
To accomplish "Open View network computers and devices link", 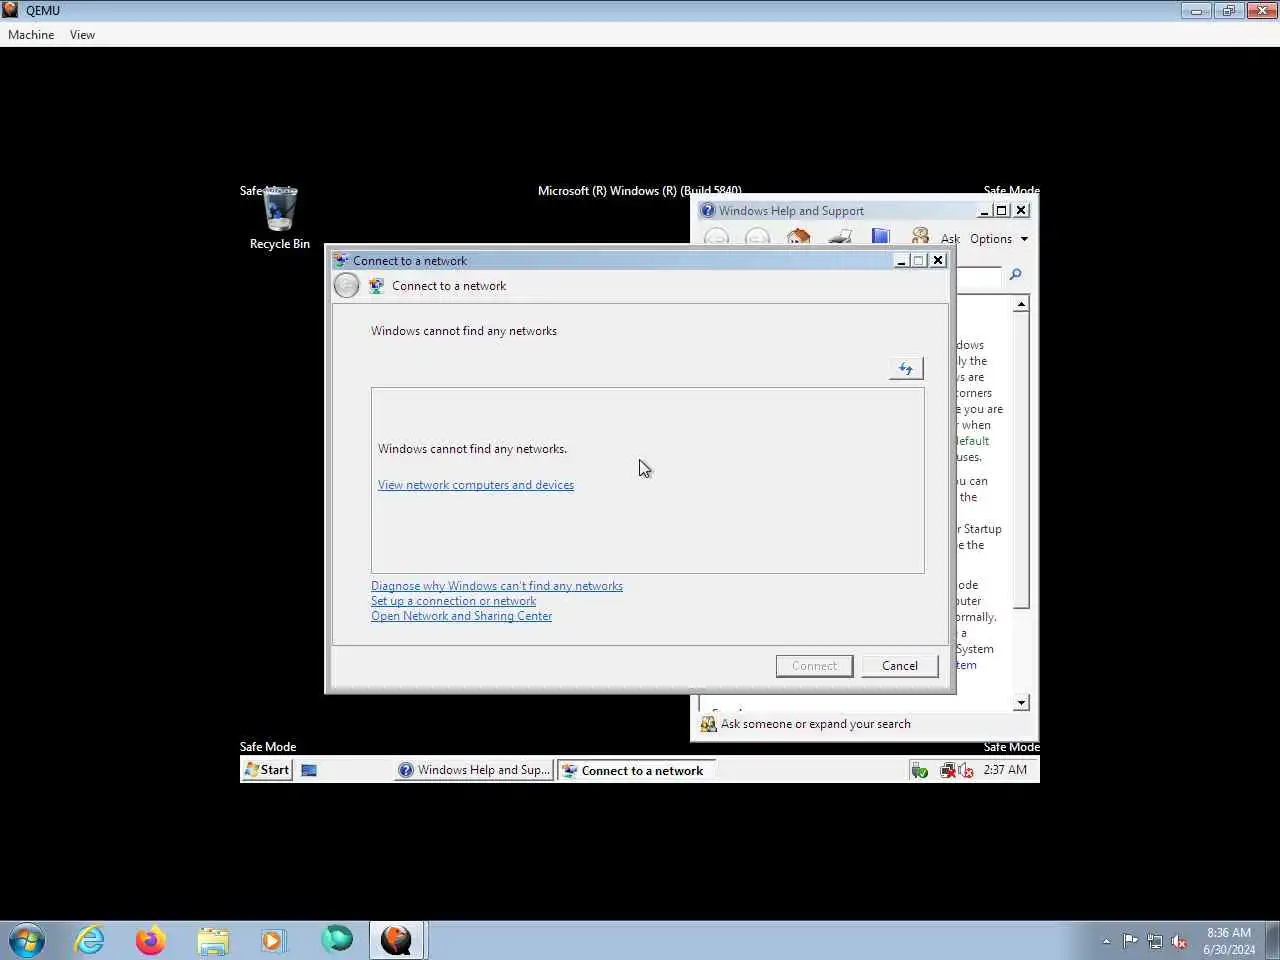I will tap(476, 485).
